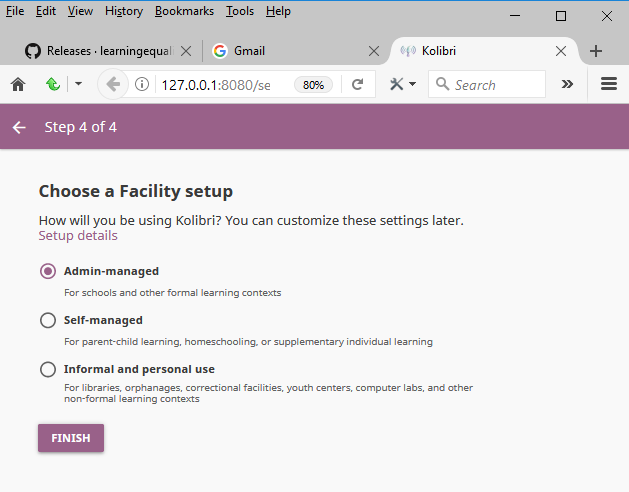629x492 pixels.
Task: Click Informal and personal use label
Action: coord(139,369)
